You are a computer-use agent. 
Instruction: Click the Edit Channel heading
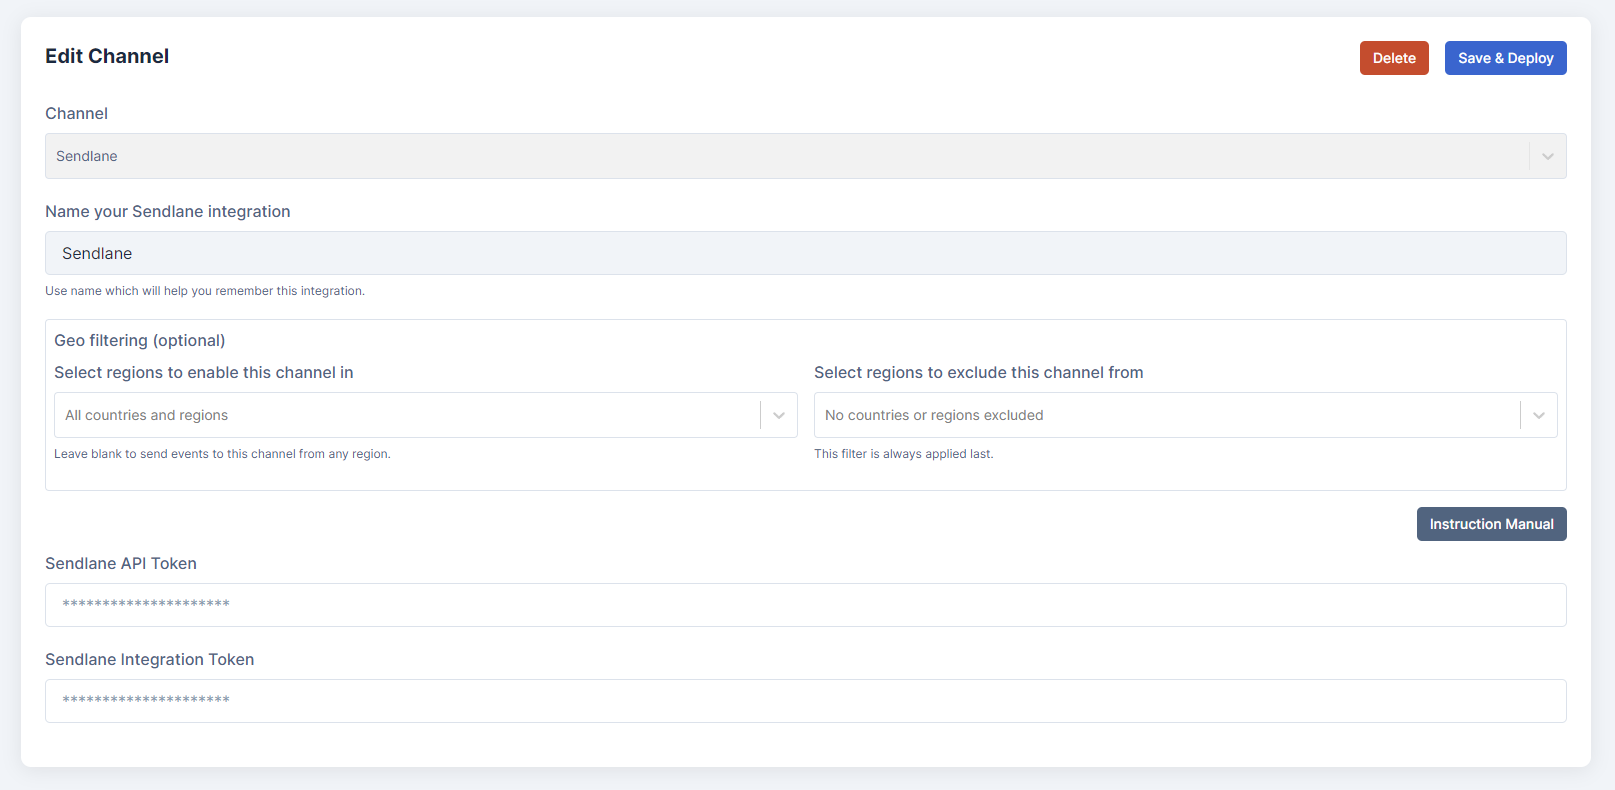(107, 57)
